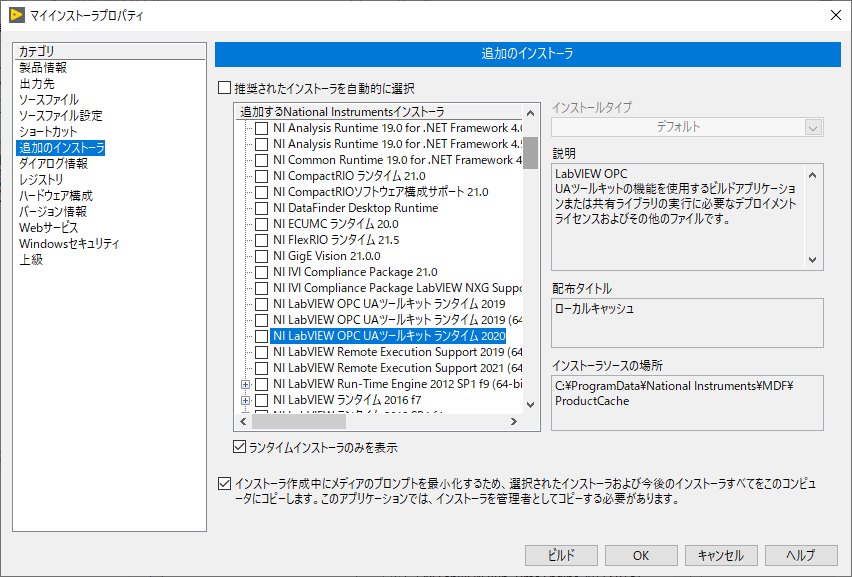852x577 pixels.
Task: Select 上級 category
Action: coord(31,259)
